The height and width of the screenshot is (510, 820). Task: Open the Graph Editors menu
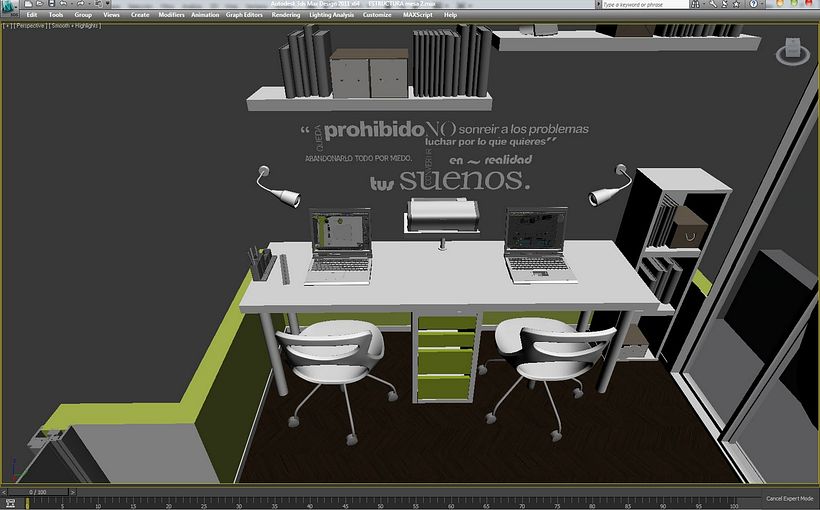coord(244,15)
